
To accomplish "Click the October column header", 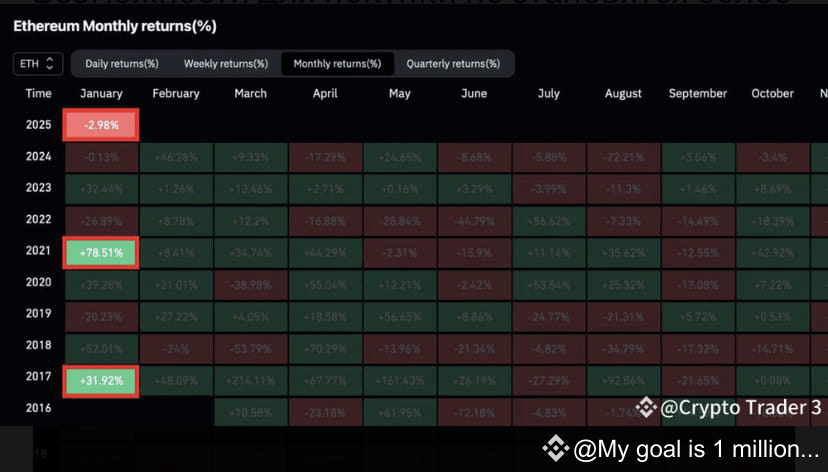I will (773, 93).
